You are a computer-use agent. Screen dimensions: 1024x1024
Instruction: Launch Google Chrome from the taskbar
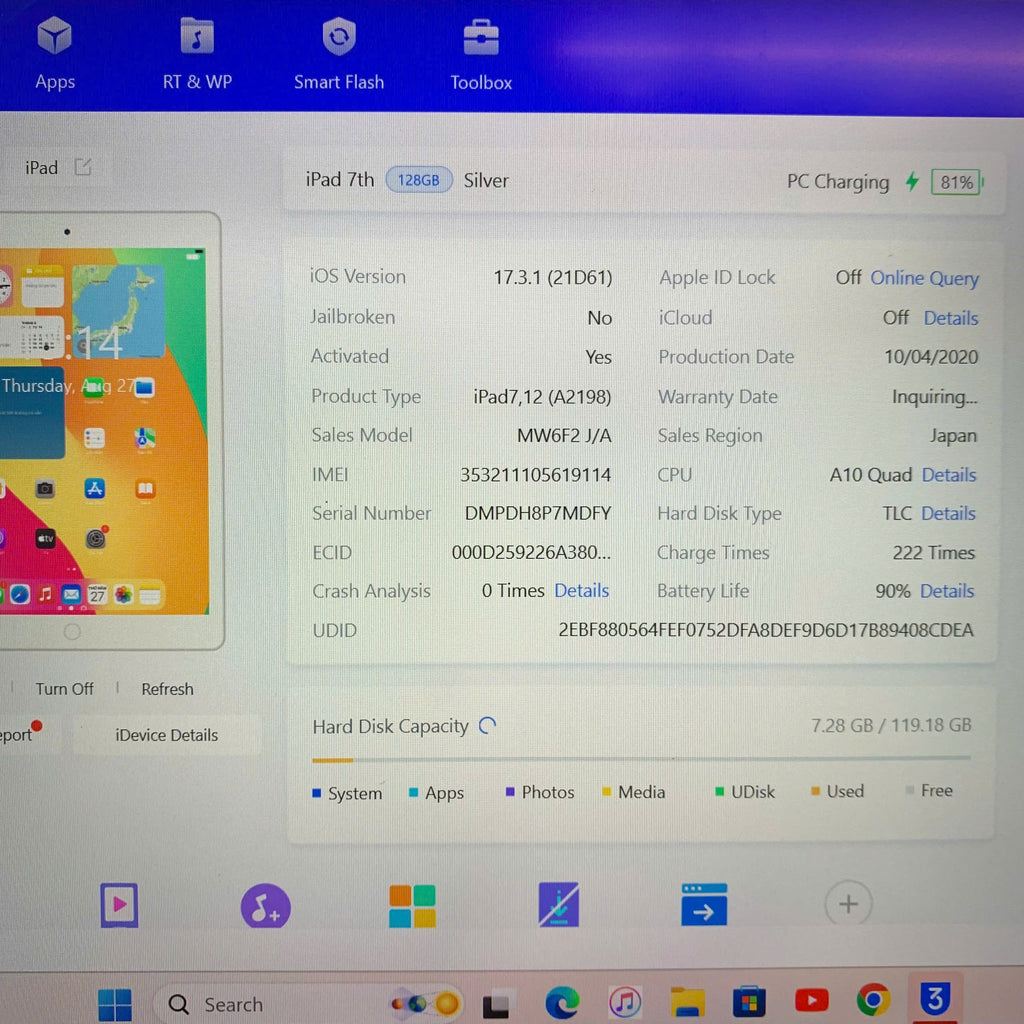coord(874,1000)
